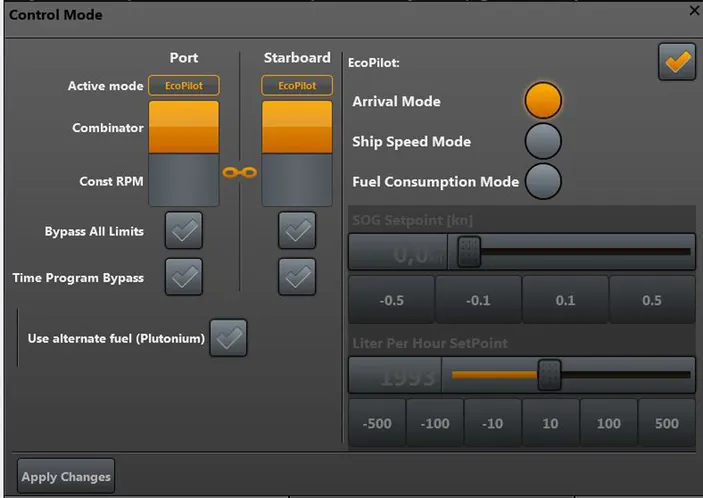Viewport: 703px width, 498px height.
Task: Decrease SOG setpoint by -0.1
Action: pyautogui.click(x=478, y=300)
